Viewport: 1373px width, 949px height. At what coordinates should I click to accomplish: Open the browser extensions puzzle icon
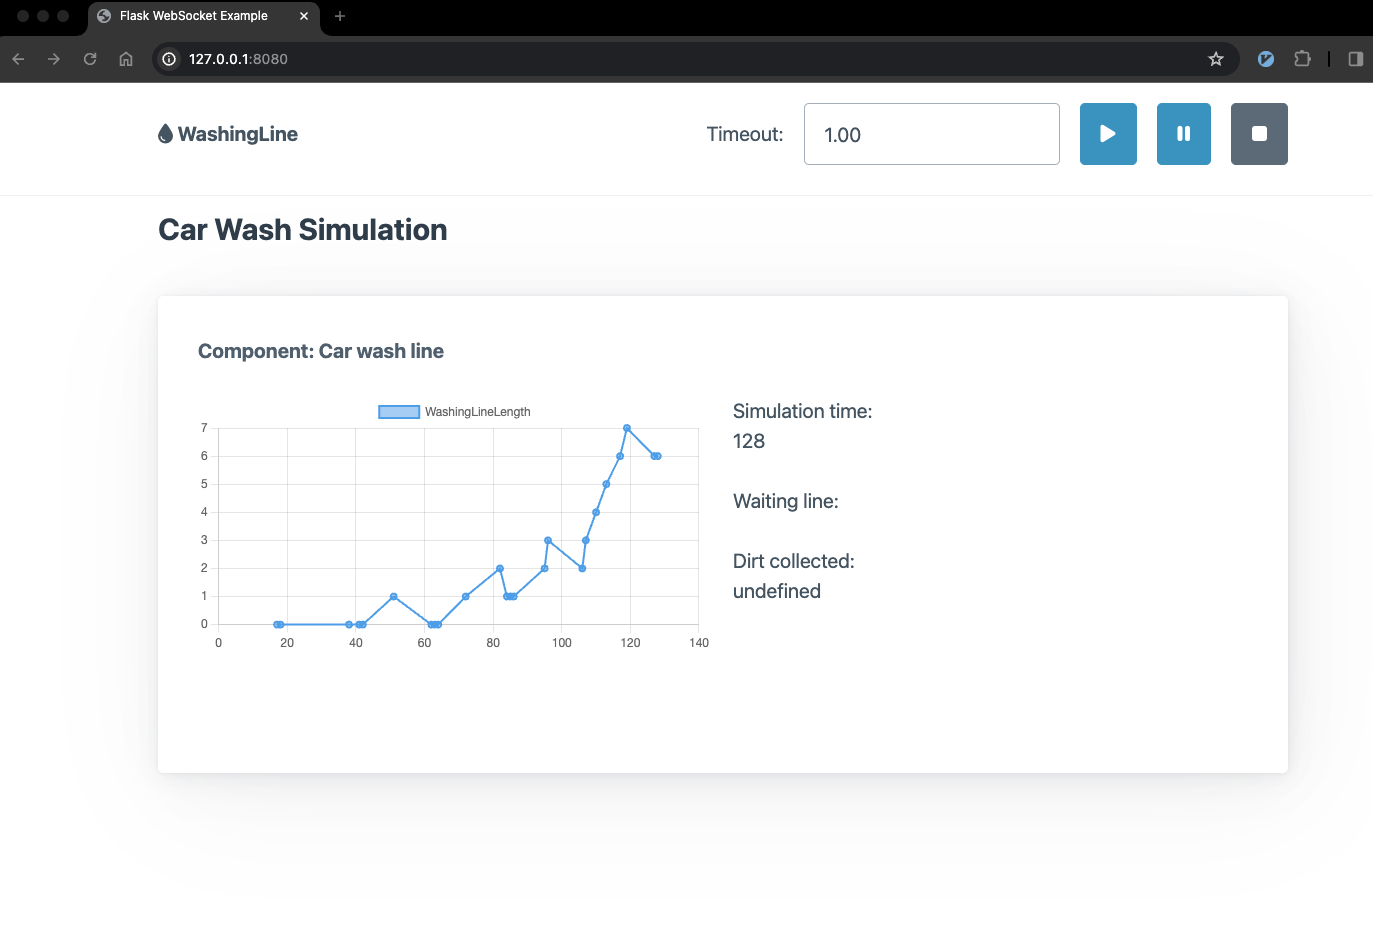(x=1302, y=59)
